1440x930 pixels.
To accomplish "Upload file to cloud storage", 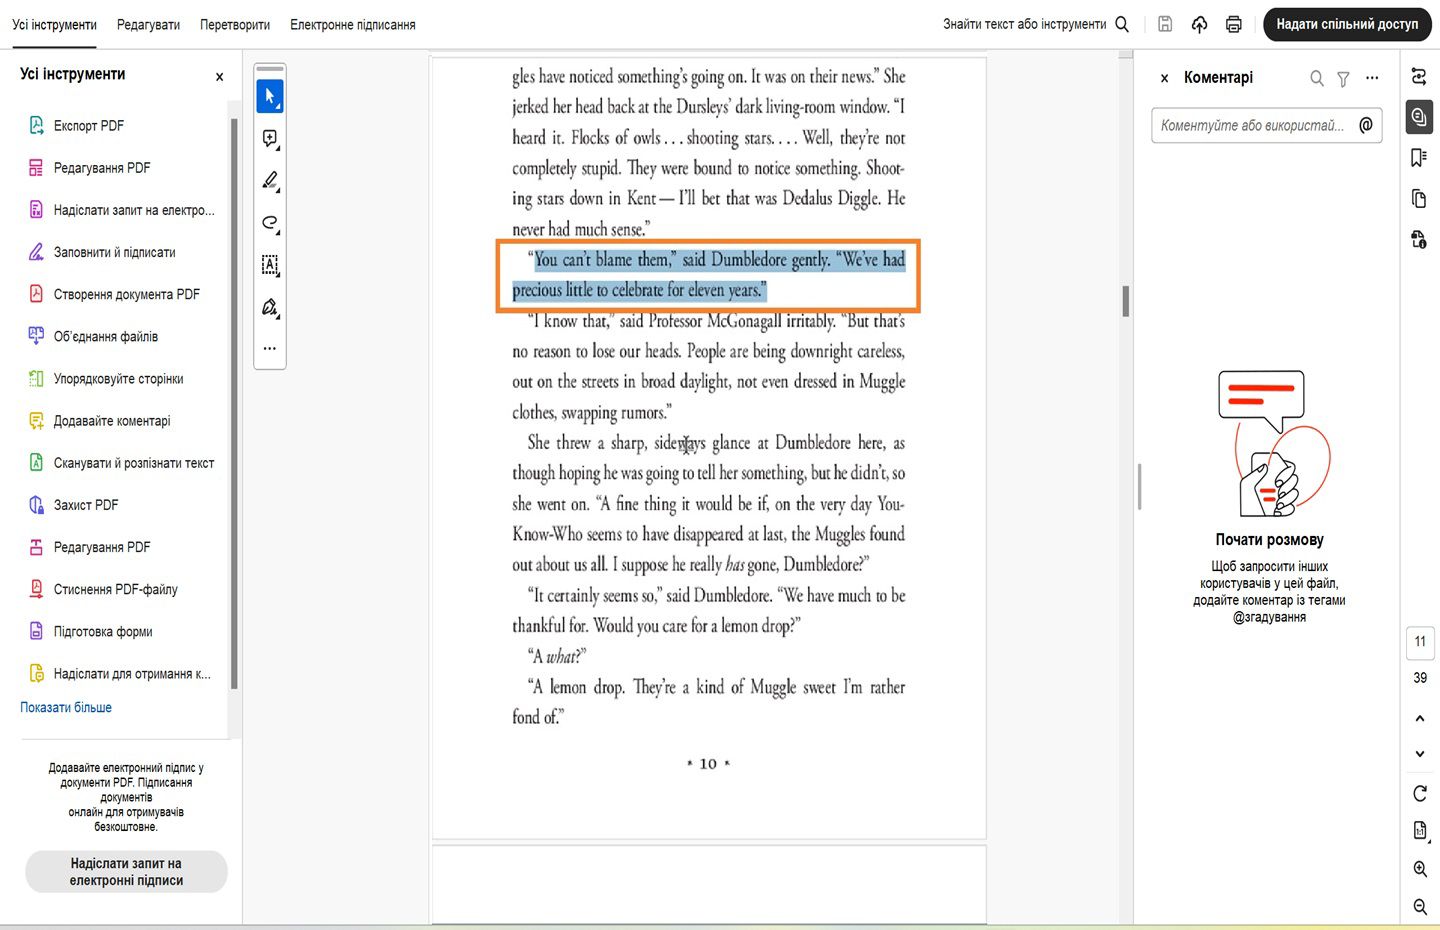I will point(1199,24).
